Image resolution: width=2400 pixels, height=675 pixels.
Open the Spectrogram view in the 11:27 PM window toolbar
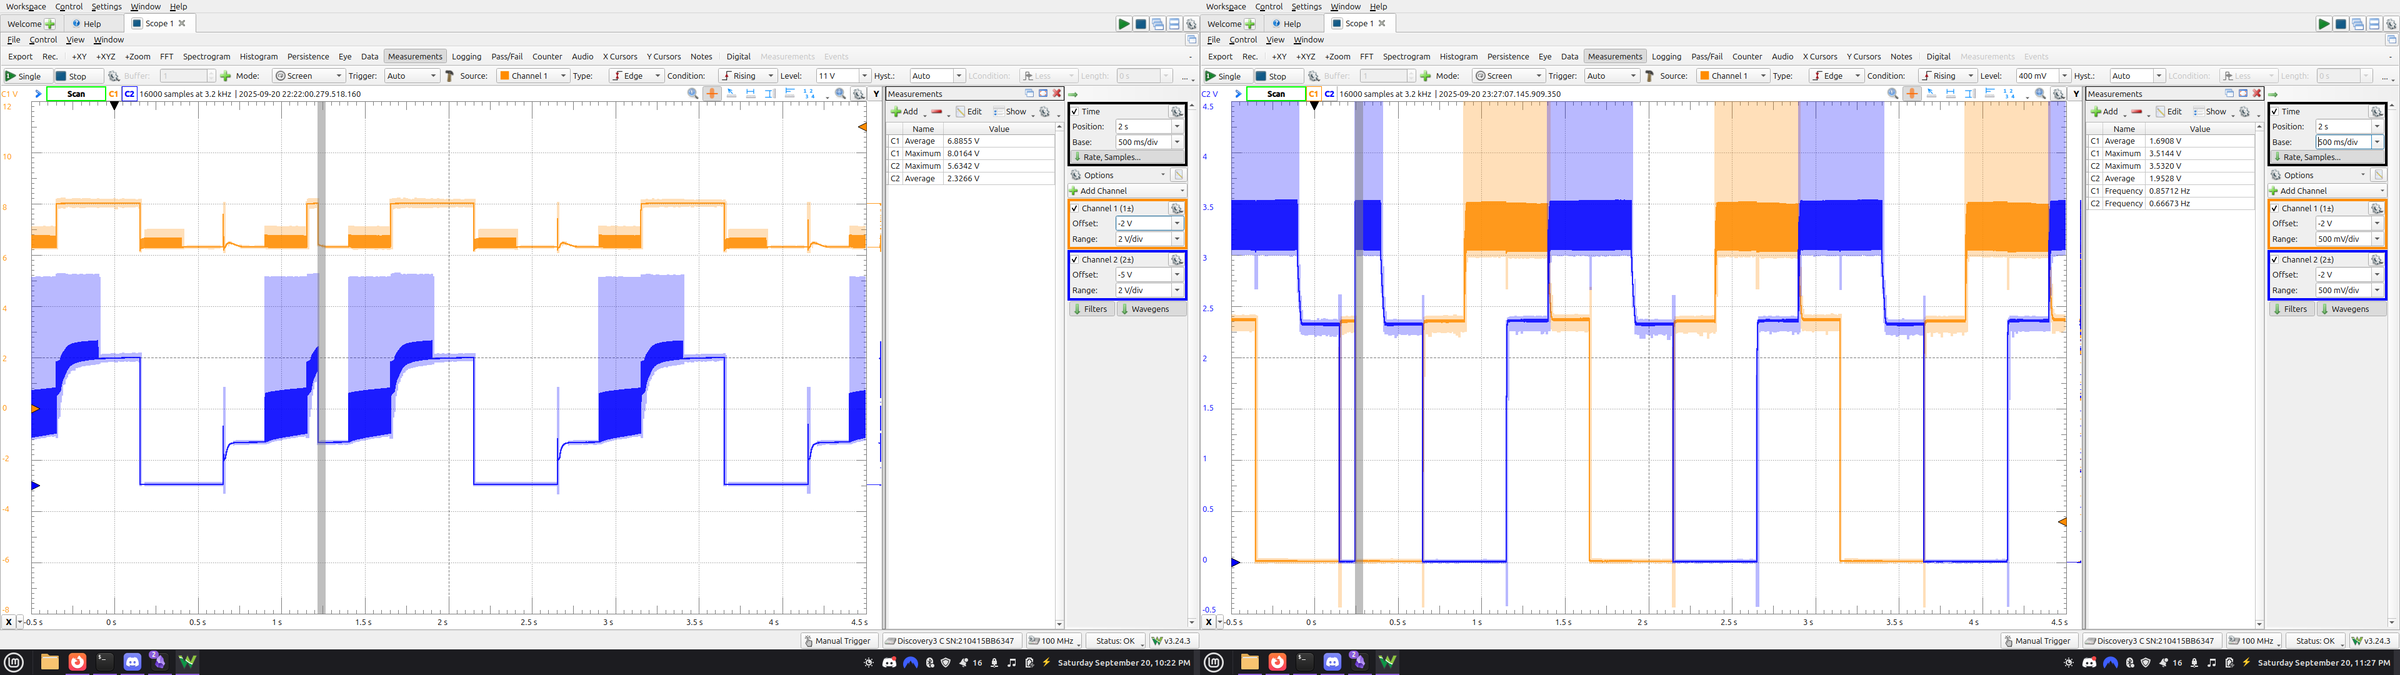tap(1406, 57)
